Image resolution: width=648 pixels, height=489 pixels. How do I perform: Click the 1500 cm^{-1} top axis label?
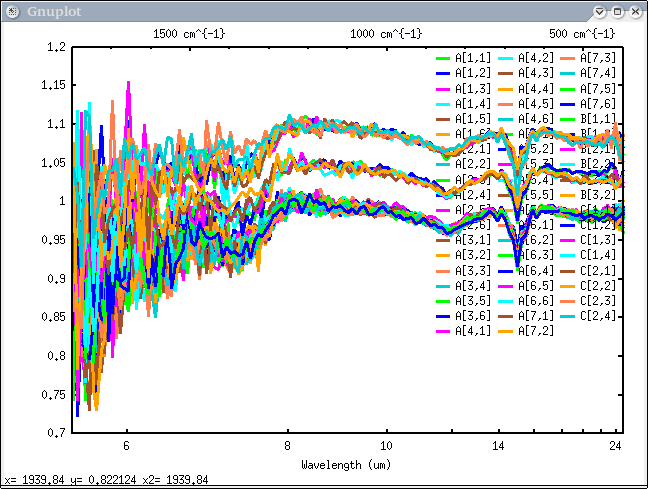coord(189,33)
